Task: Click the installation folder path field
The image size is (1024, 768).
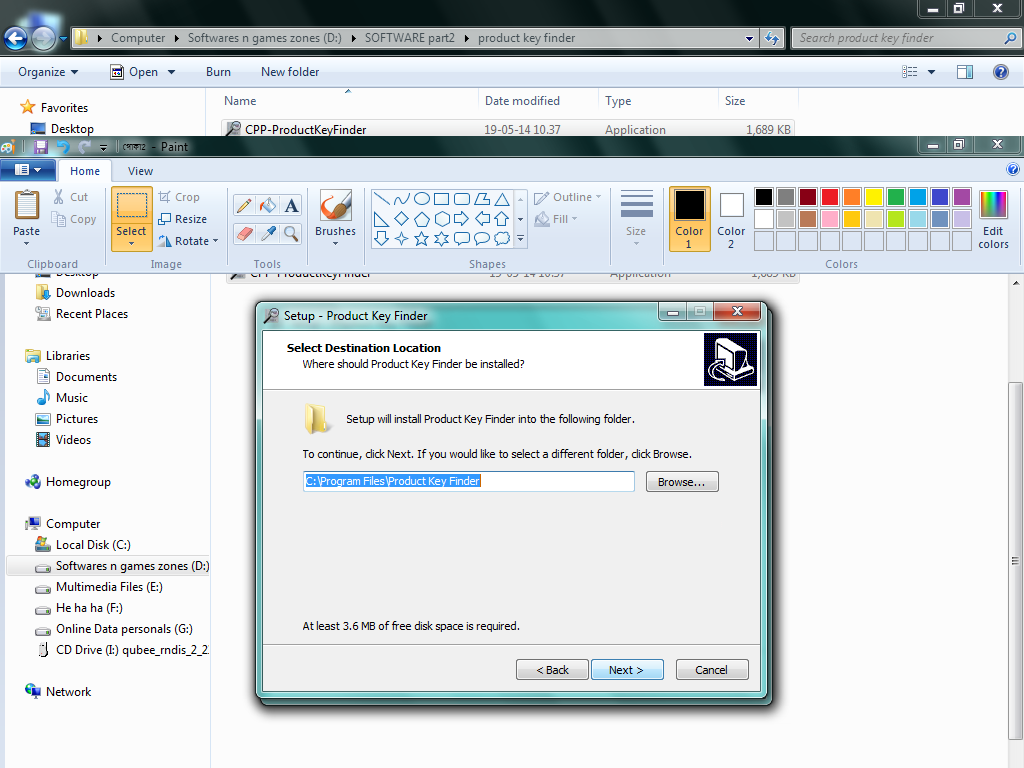Action: [468, 481]
